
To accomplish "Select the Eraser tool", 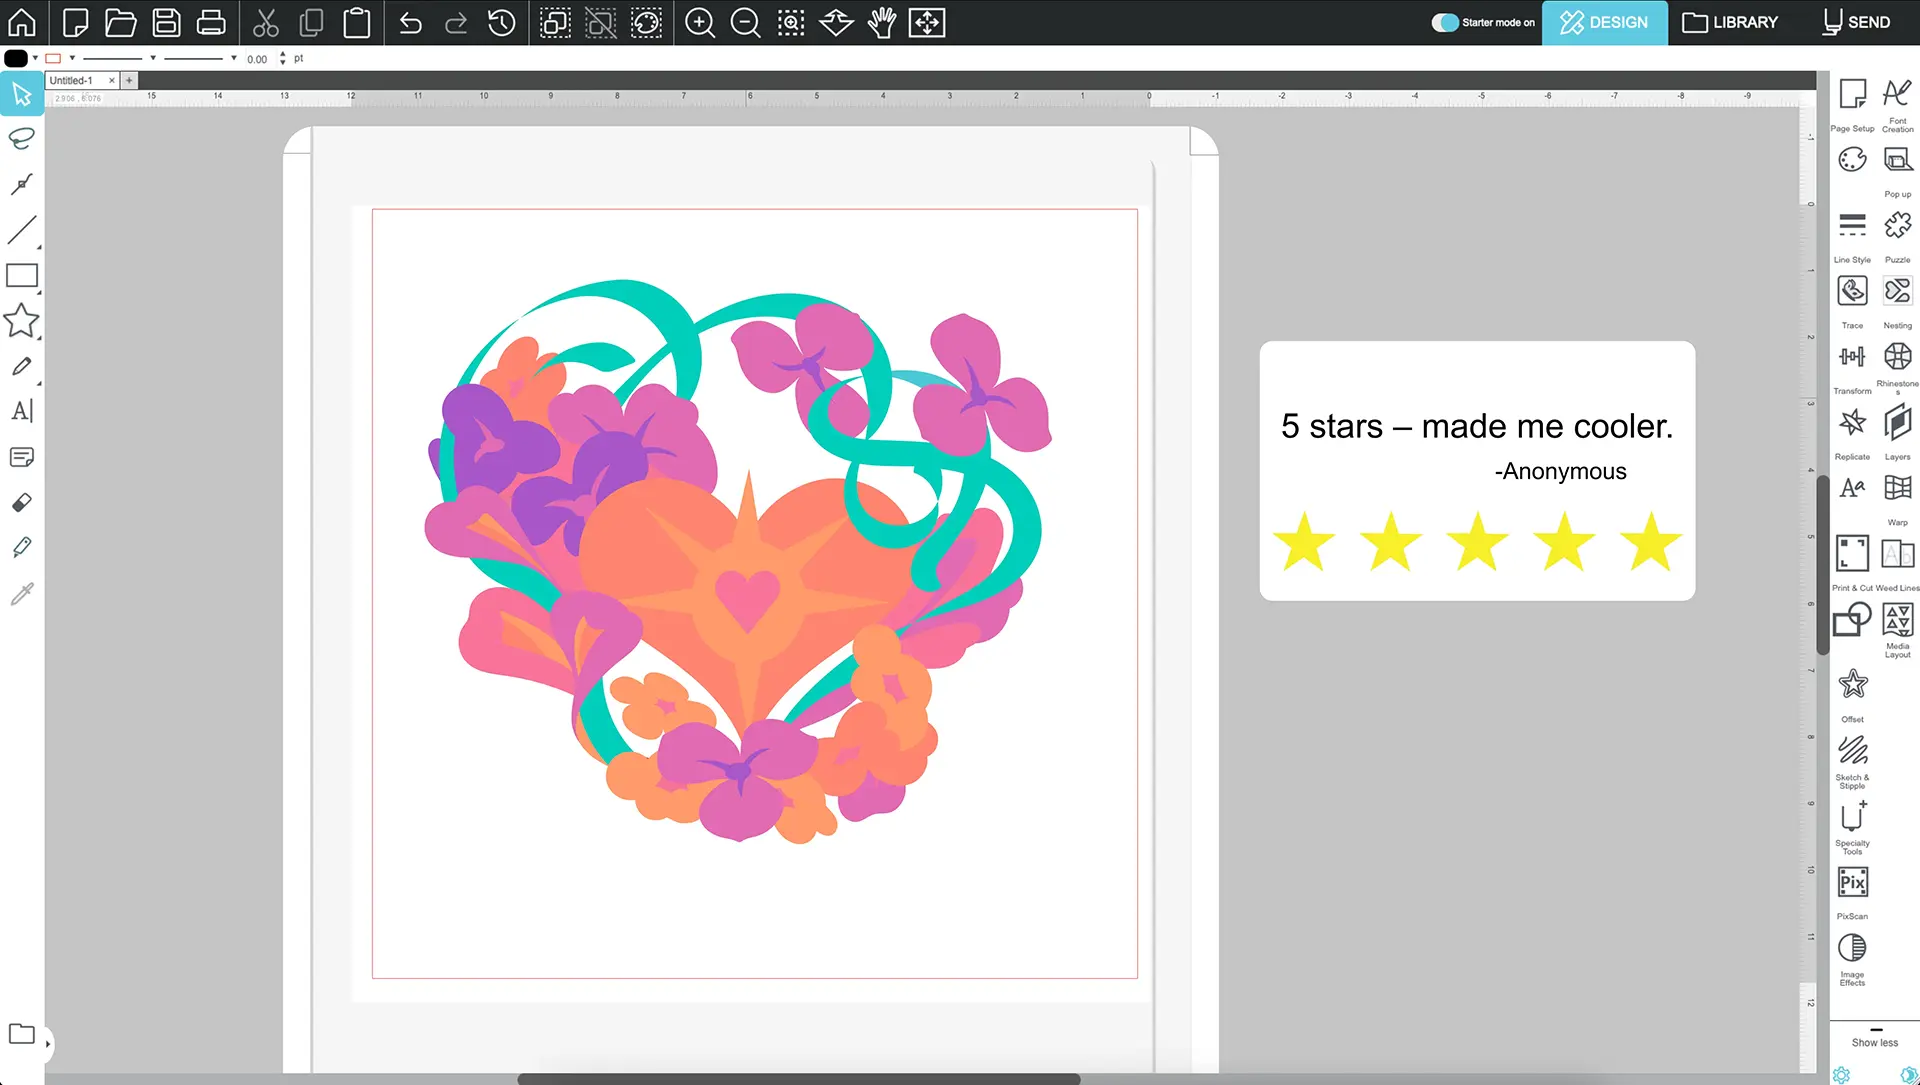I will pos(22,502).
